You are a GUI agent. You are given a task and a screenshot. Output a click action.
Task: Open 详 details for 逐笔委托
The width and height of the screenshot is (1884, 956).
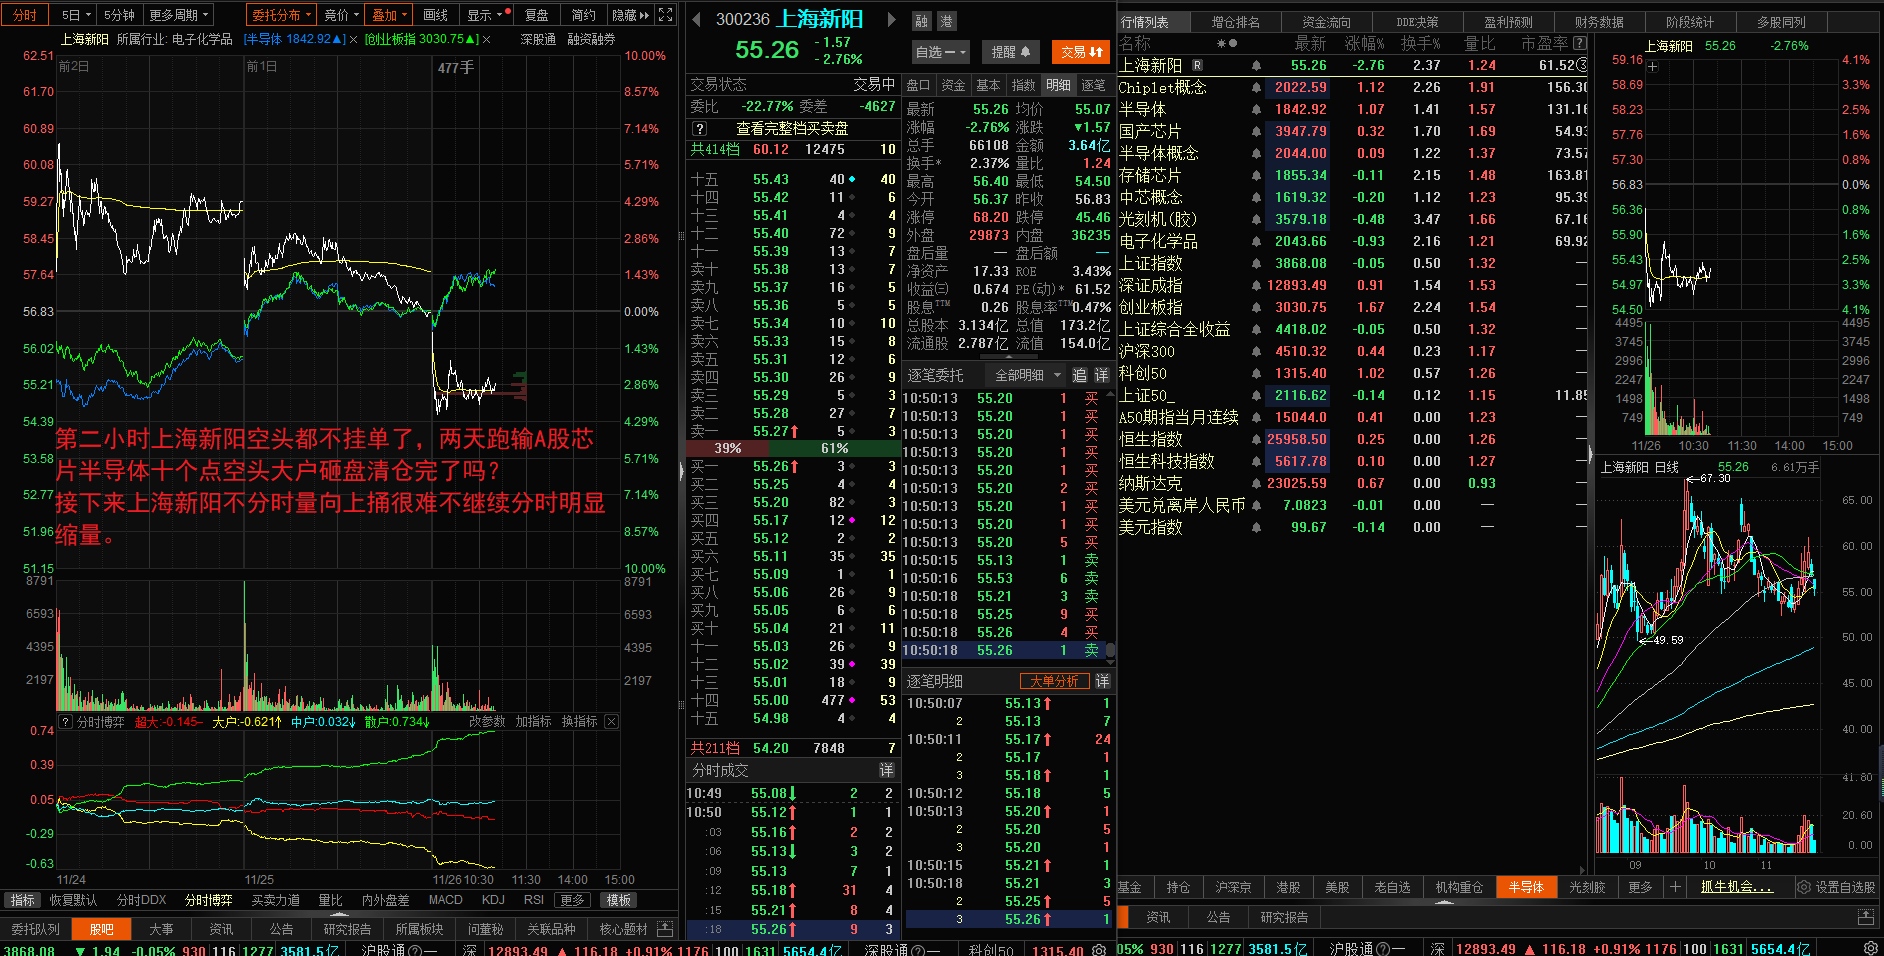pyautogui.click(x=1102, y=375)
